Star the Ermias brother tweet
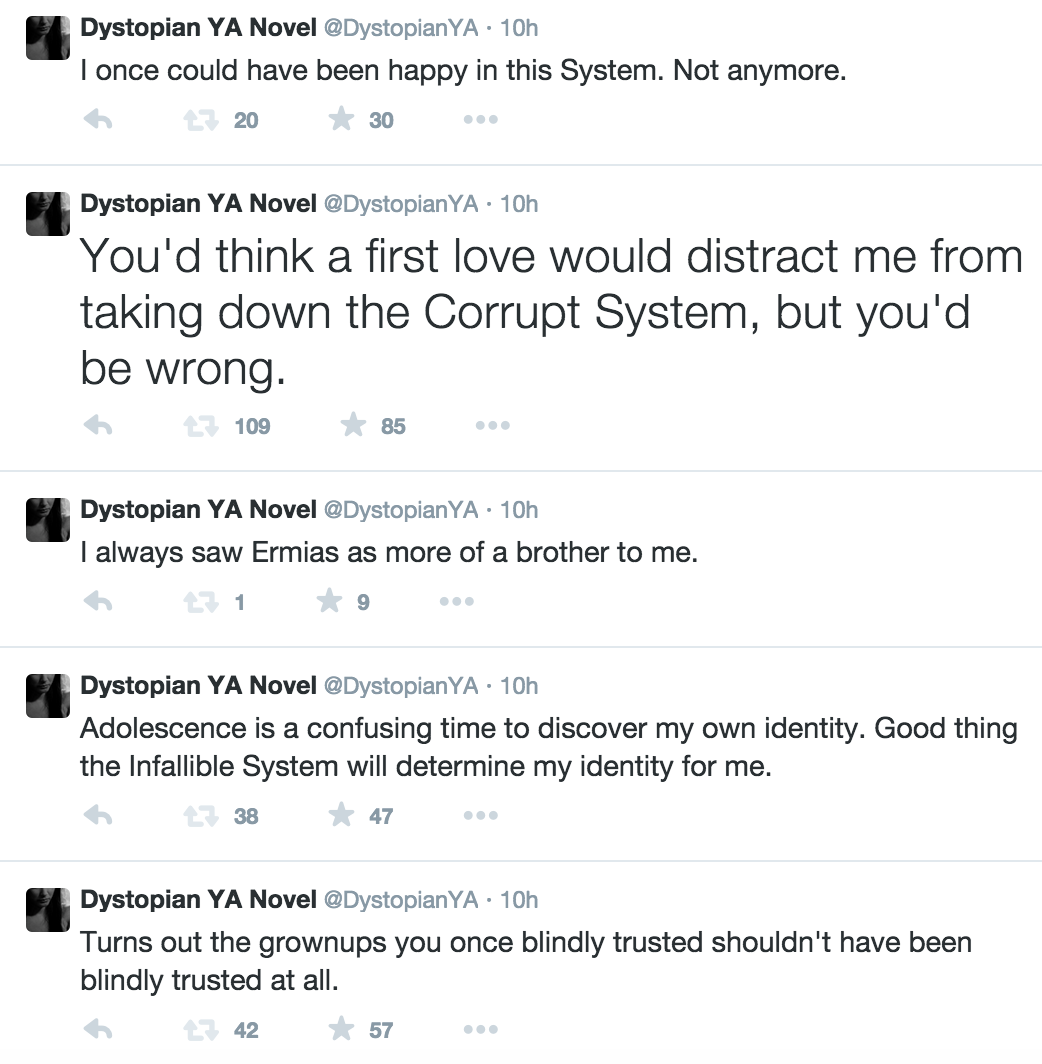 pyautogui.click(x=330, y=602)
